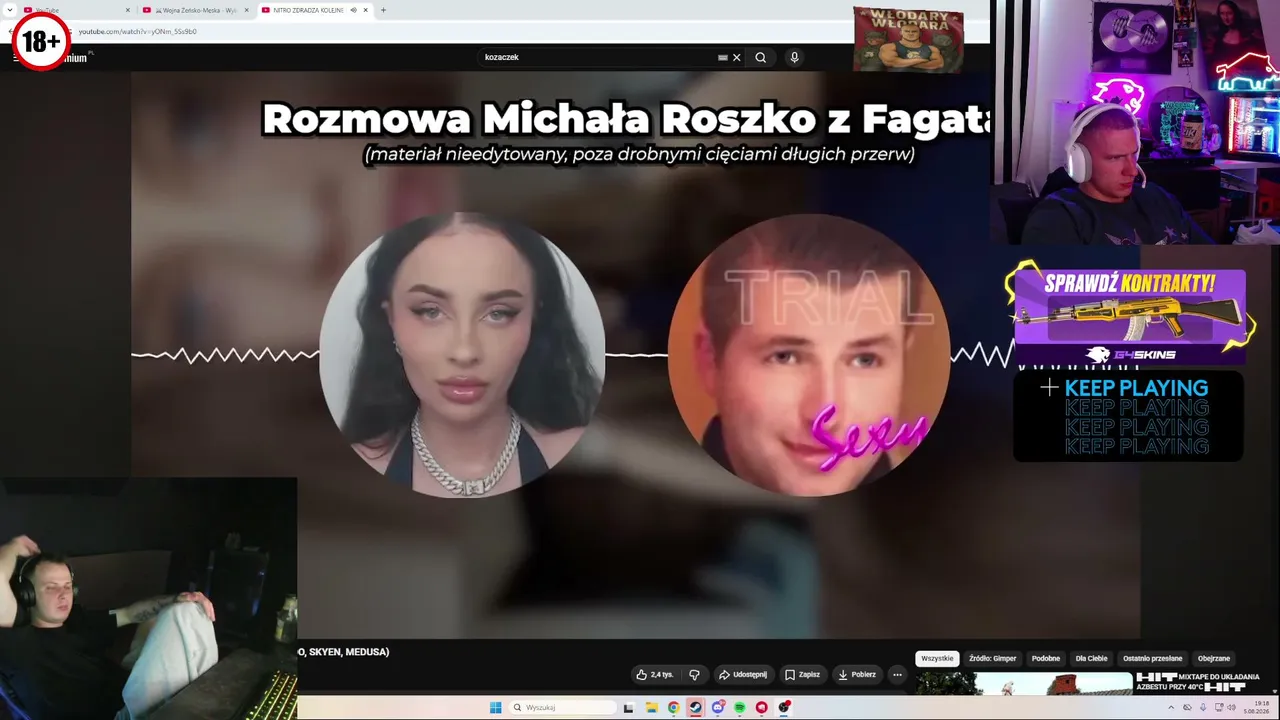Open the dark app icon with red badge on taskbar
Image resolution: width=1280 pixels, height=720 pixels.
[x=784, y=707]
